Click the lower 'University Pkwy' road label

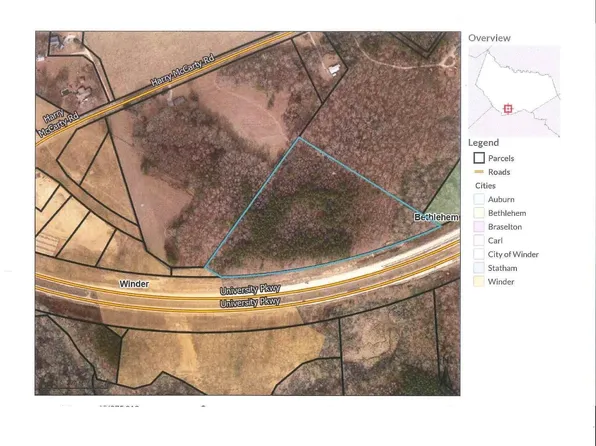click(x=250, y=302)
